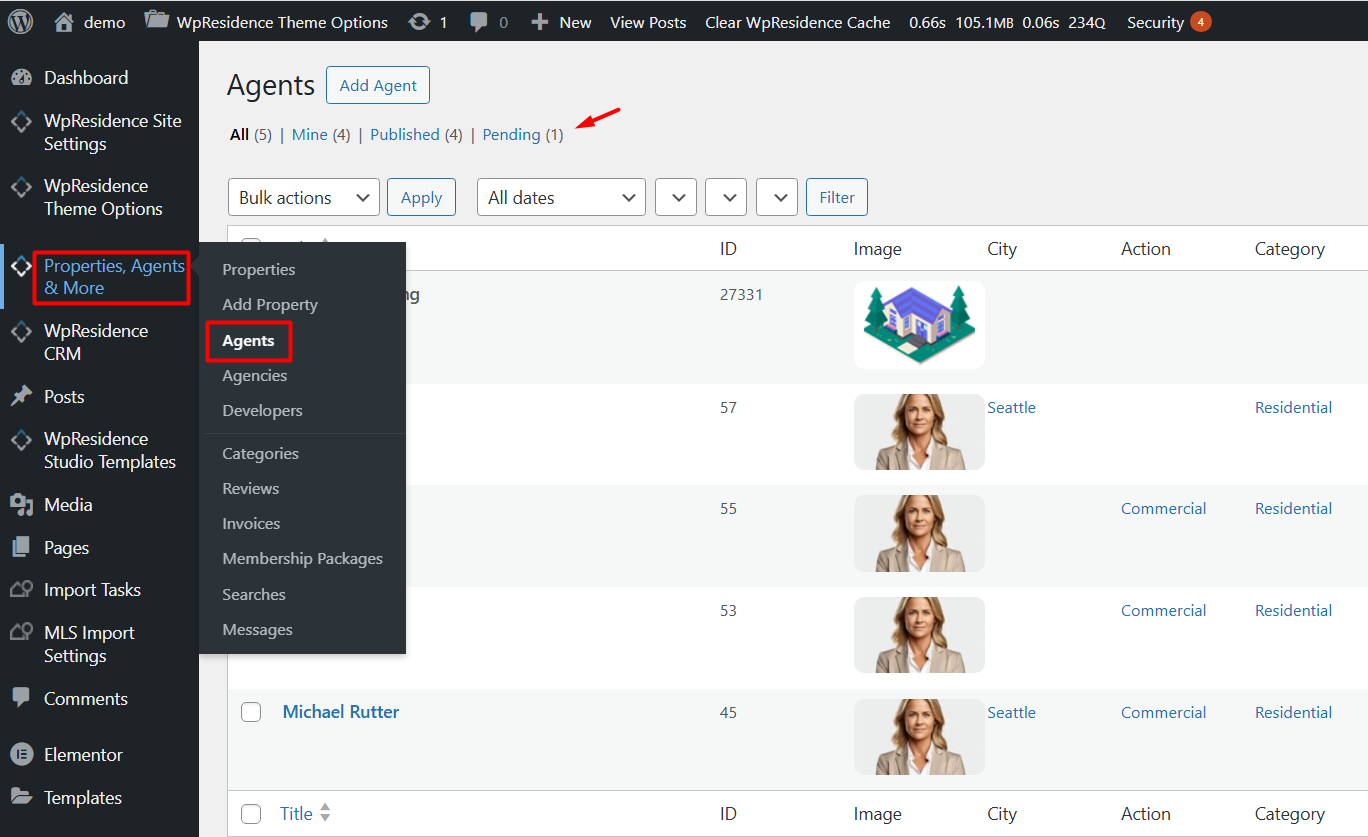Screen dimensions: 1368x837
Task: Choose Membership Packages from the submenu
Action: click(302, 559)
